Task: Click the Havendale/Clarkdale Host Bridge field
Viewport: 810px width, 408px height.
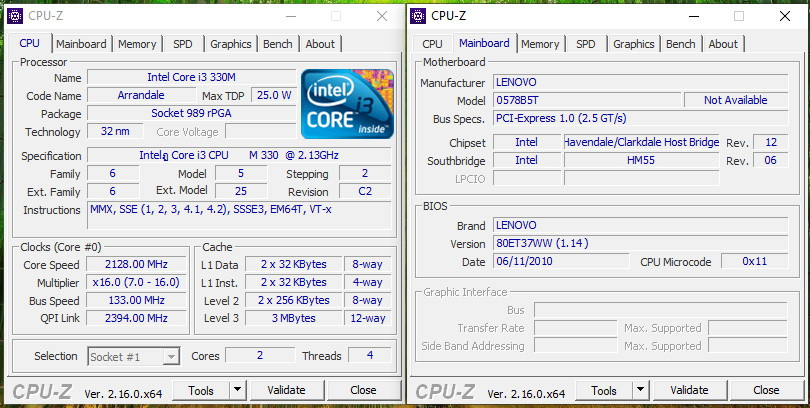Action: point(642,142)
